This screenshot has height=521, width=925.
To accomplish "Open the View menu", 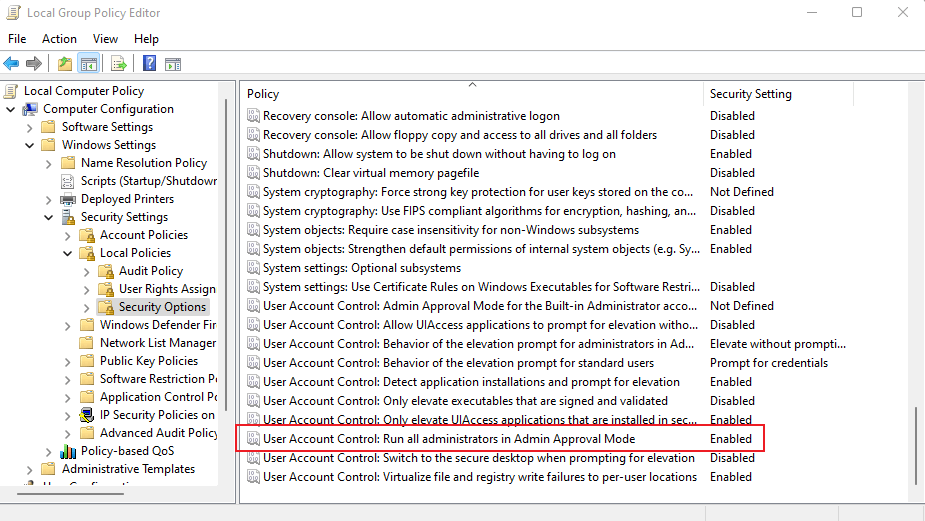I will [x=105, y=39].
